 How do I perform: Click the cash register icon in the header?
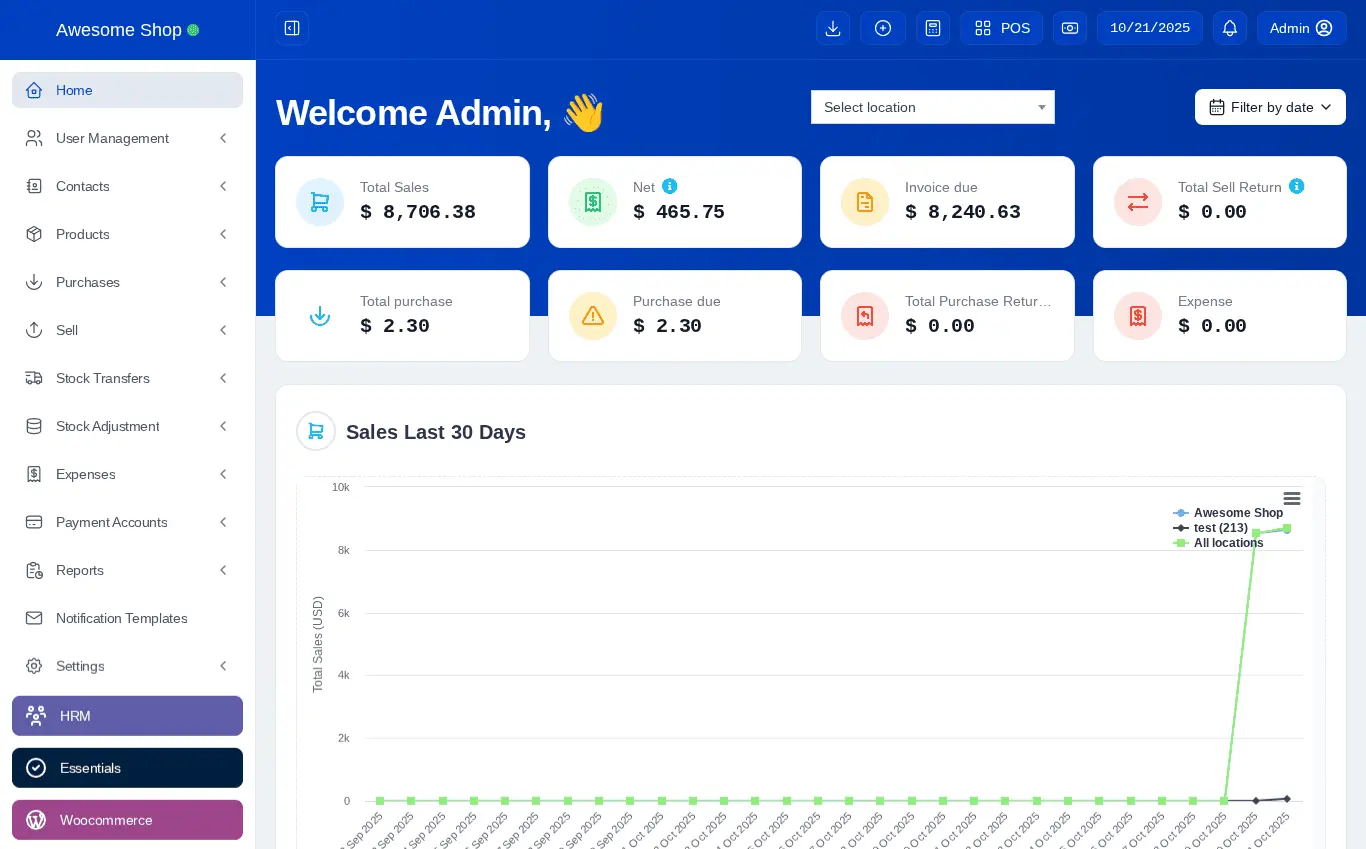[x=1070, y=28]
